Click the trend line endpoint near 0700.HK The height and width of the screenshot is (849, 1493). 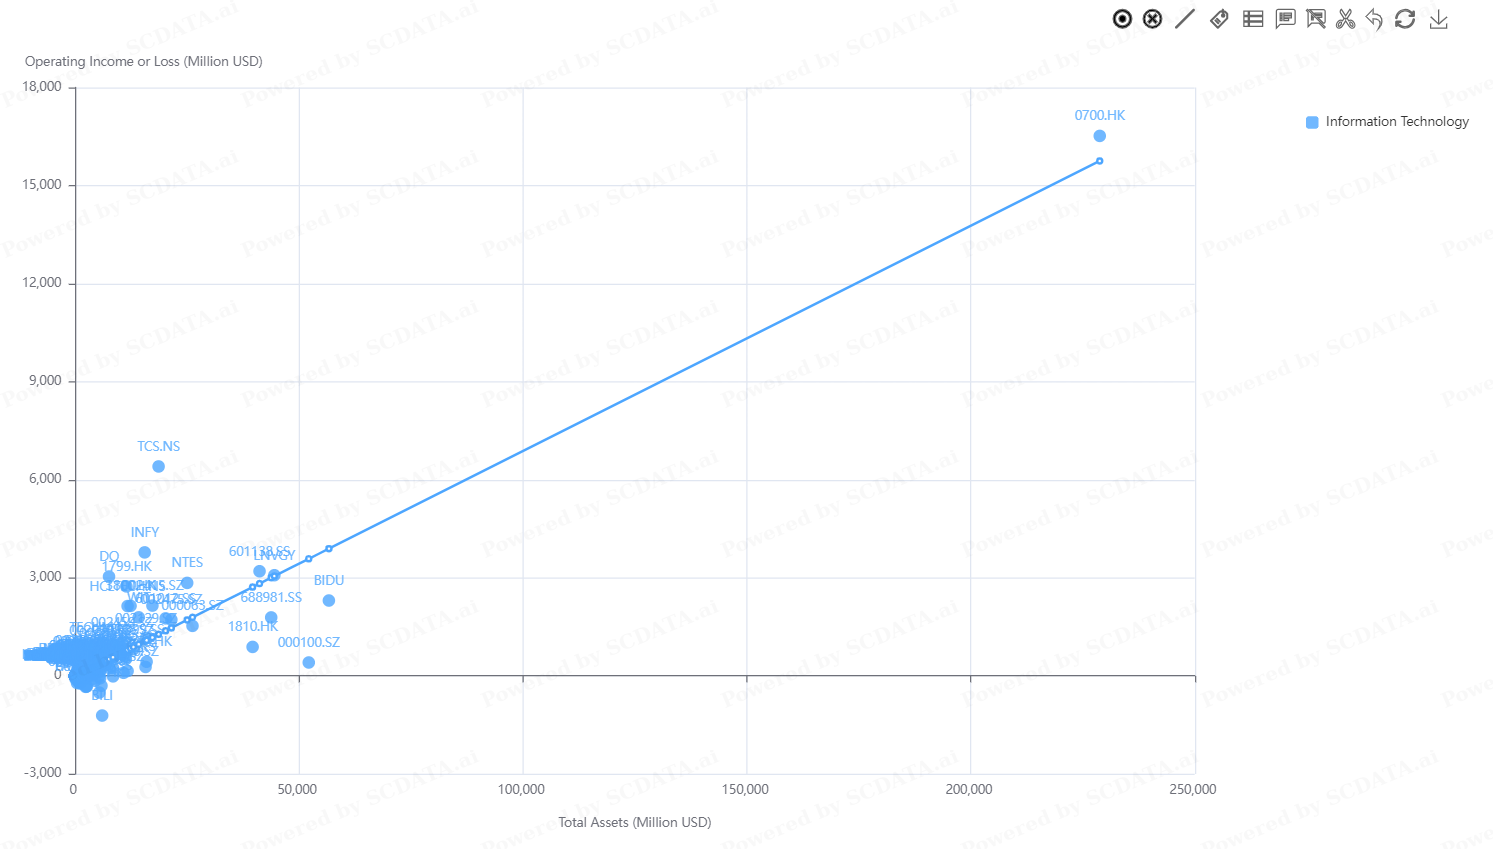click(x=1100, y=161)
